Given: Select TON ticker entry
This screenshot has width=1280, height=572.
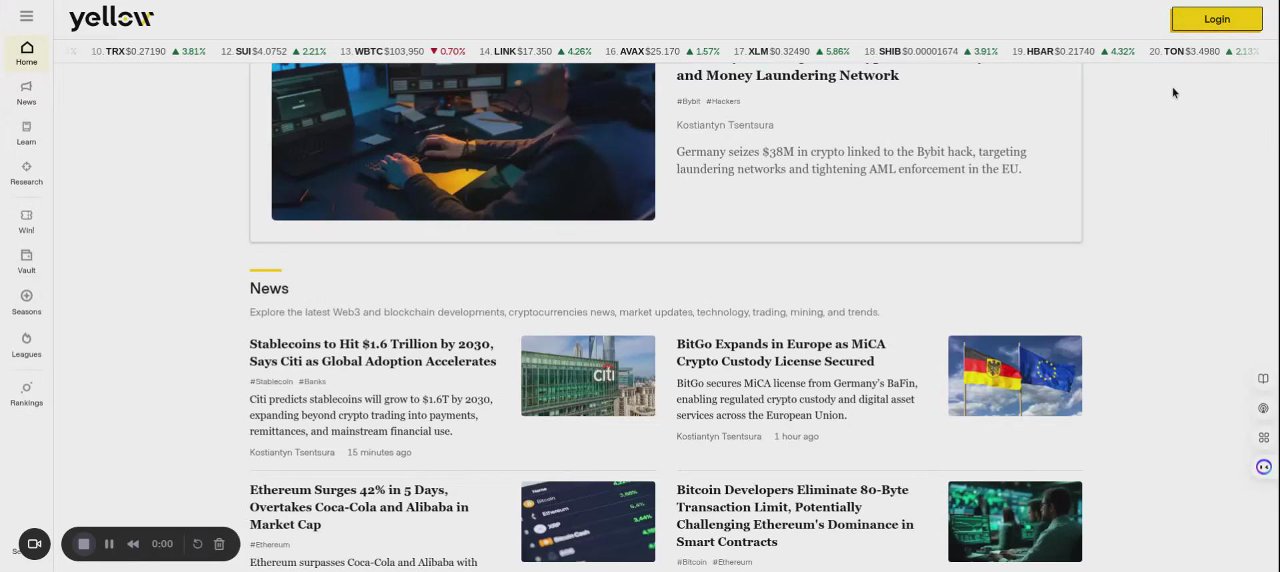Looking at the screenshot, I should pyautogui.click(x=1203, y=51).
